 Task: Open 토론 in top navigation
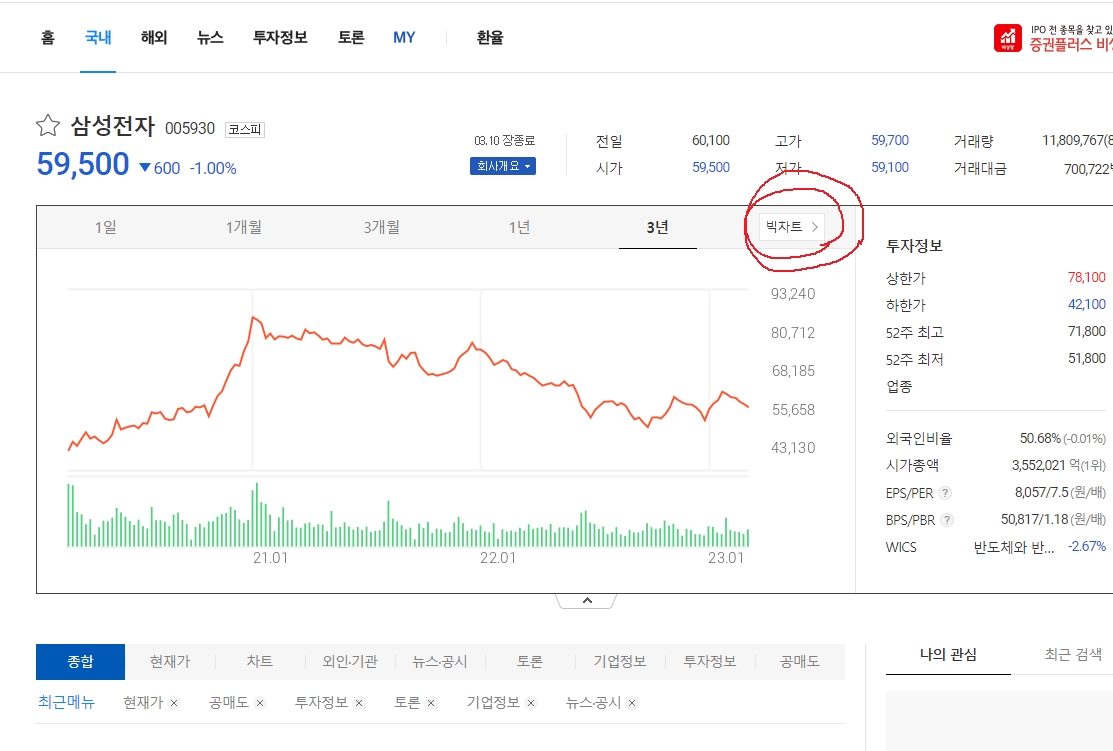click(x=351, y=38)
